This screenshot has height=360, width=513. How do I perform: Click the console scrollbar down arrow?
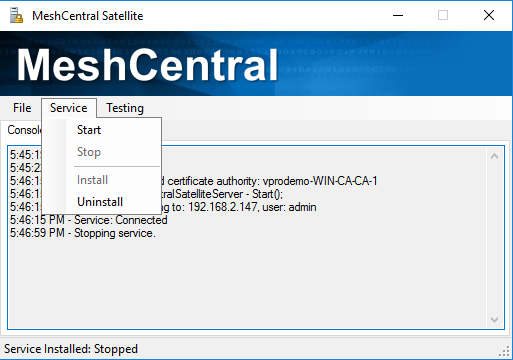494,319
